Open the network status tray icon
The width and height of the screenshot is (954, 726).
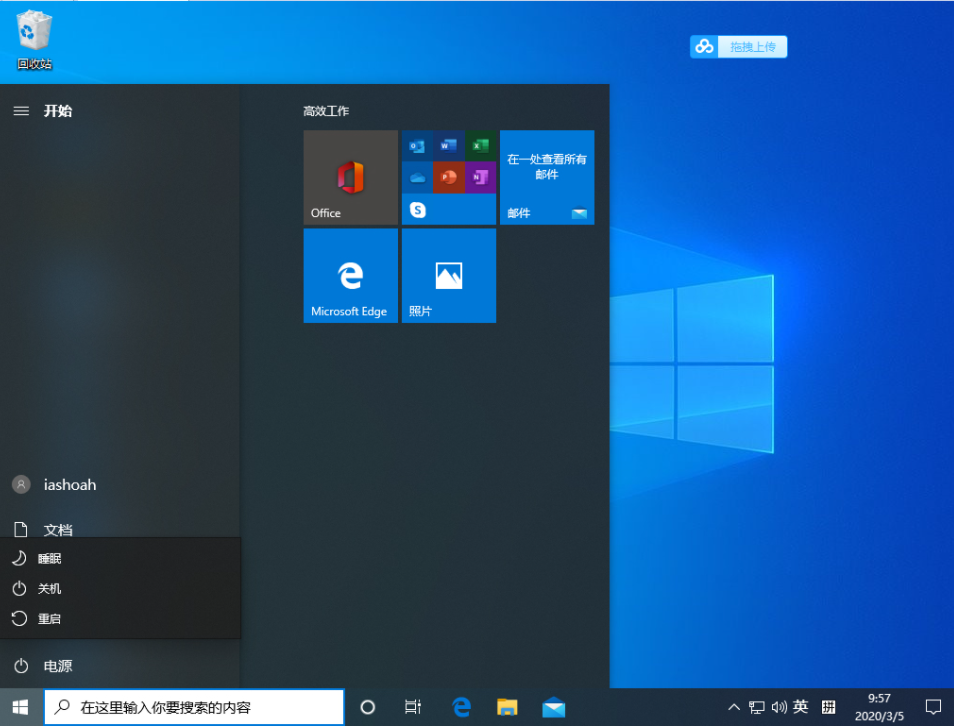(x=756, y=707)
